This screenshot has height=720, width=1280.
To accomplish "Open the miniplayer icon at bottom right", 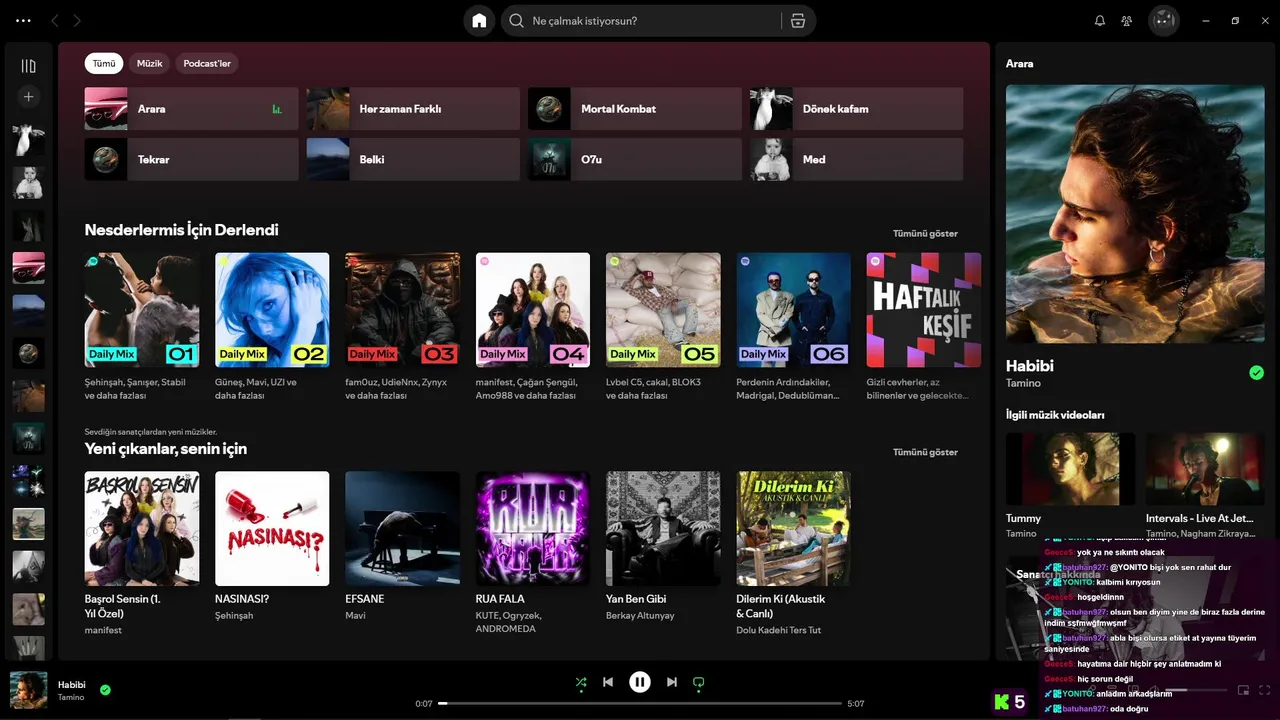I will 1243,690.
